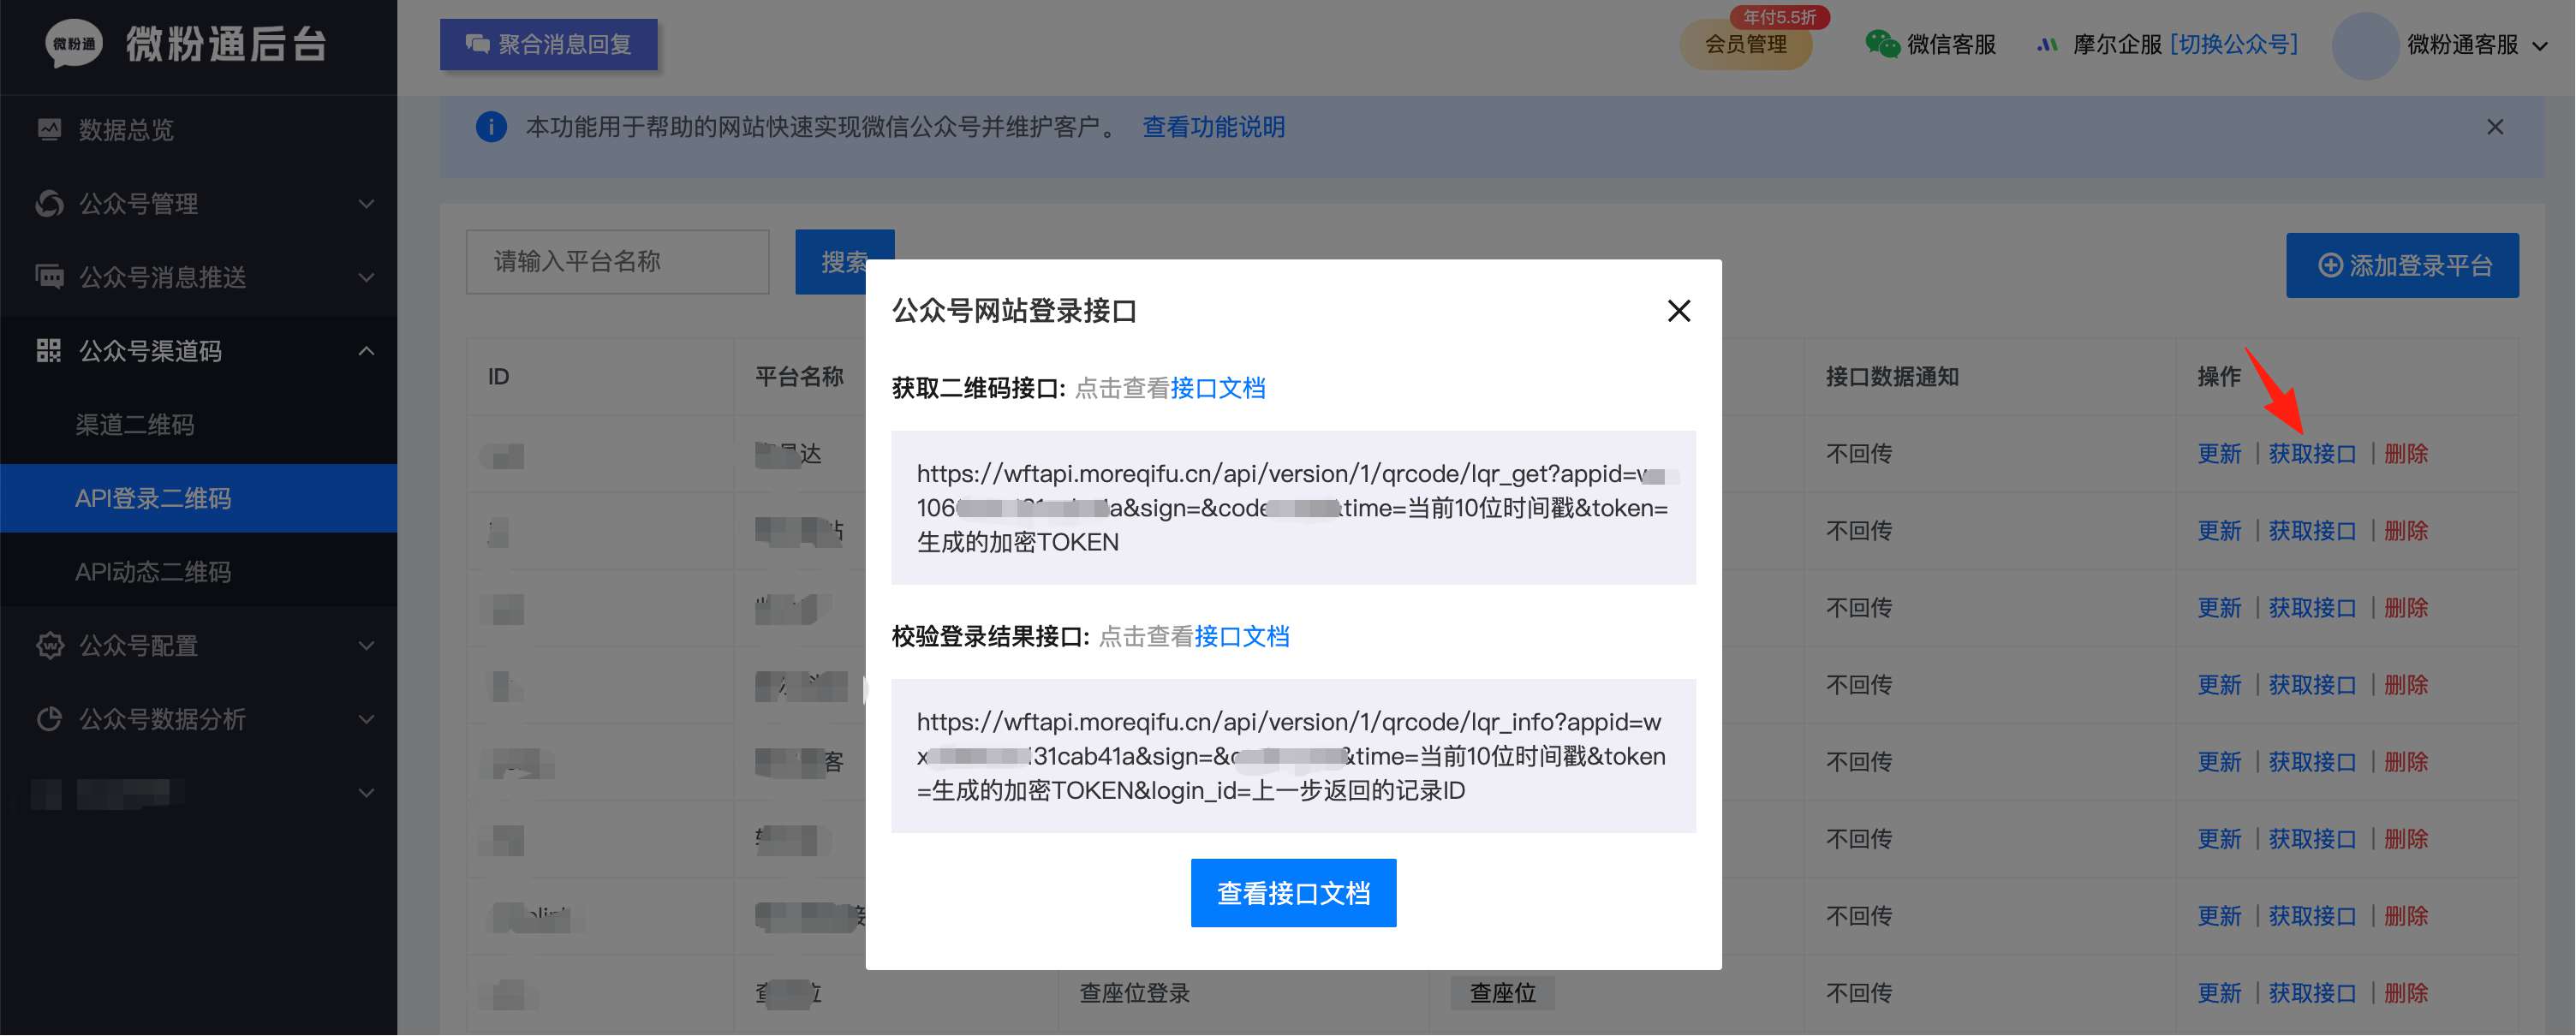The width and height of the screenshot is (2576, 1036).
Task: Click the 添加登录平台 button
Action: pos(2401,265)
